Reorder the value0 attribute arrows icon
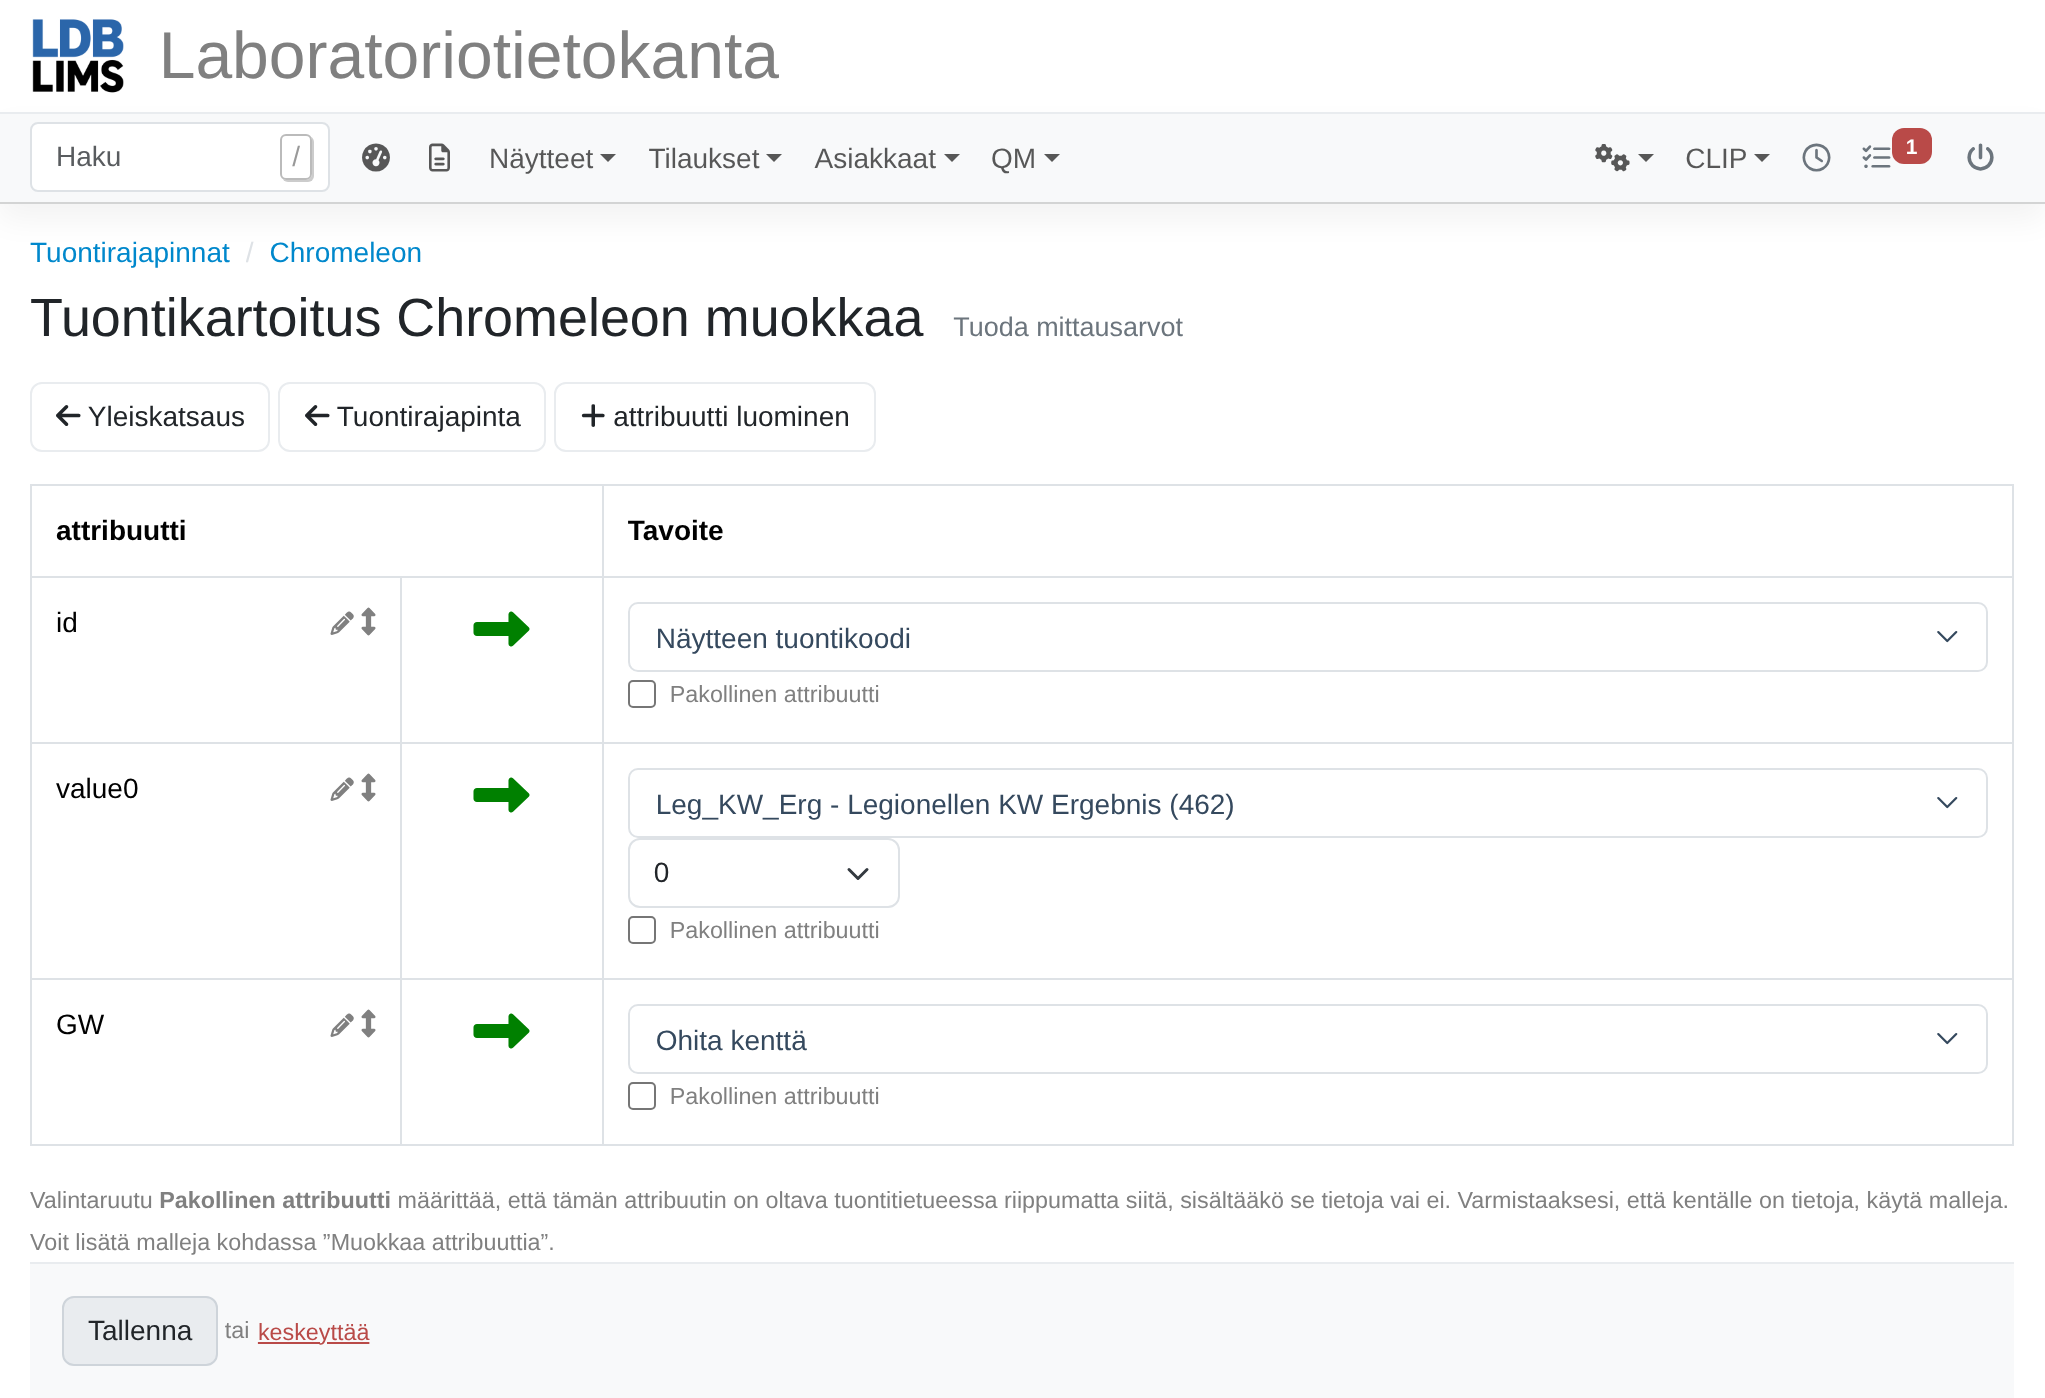This screenshot has height=1398, width=2045. 369,788
